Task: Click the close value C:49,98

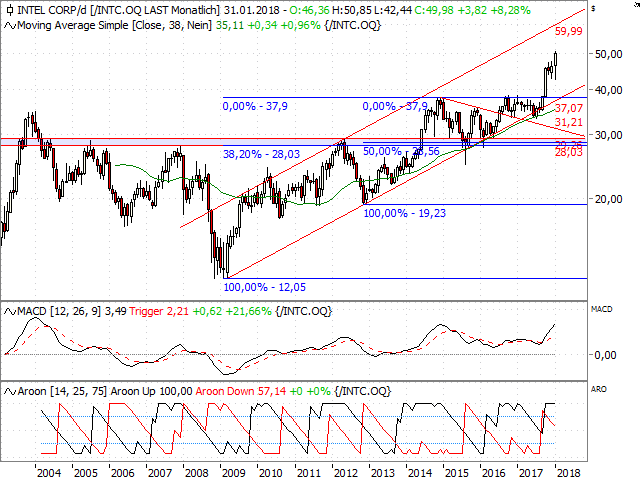Action: pyautogui.click(x=434, y=10)
